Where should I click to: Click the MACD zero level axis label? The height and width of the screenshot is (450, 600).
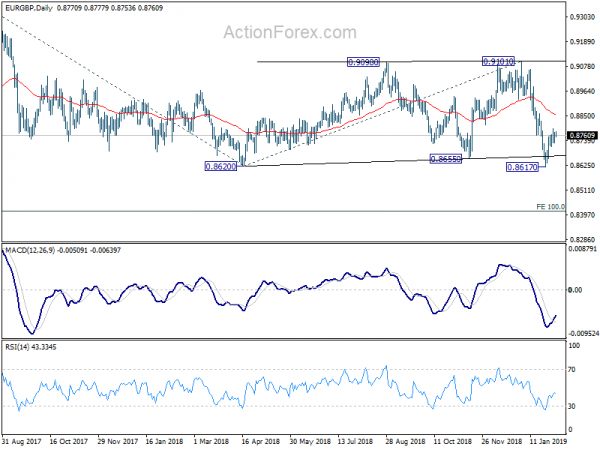point(575,290)
